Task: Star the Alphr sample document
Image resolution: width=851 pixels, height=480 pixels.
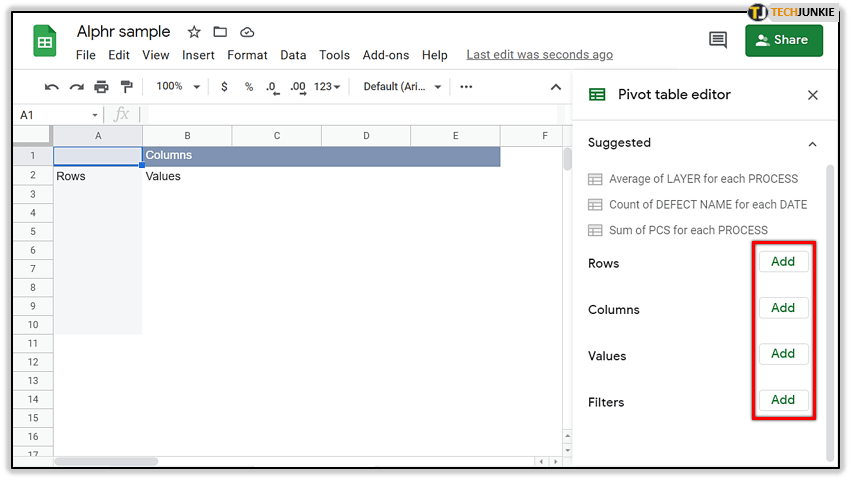Action: (x=194, y=32)
